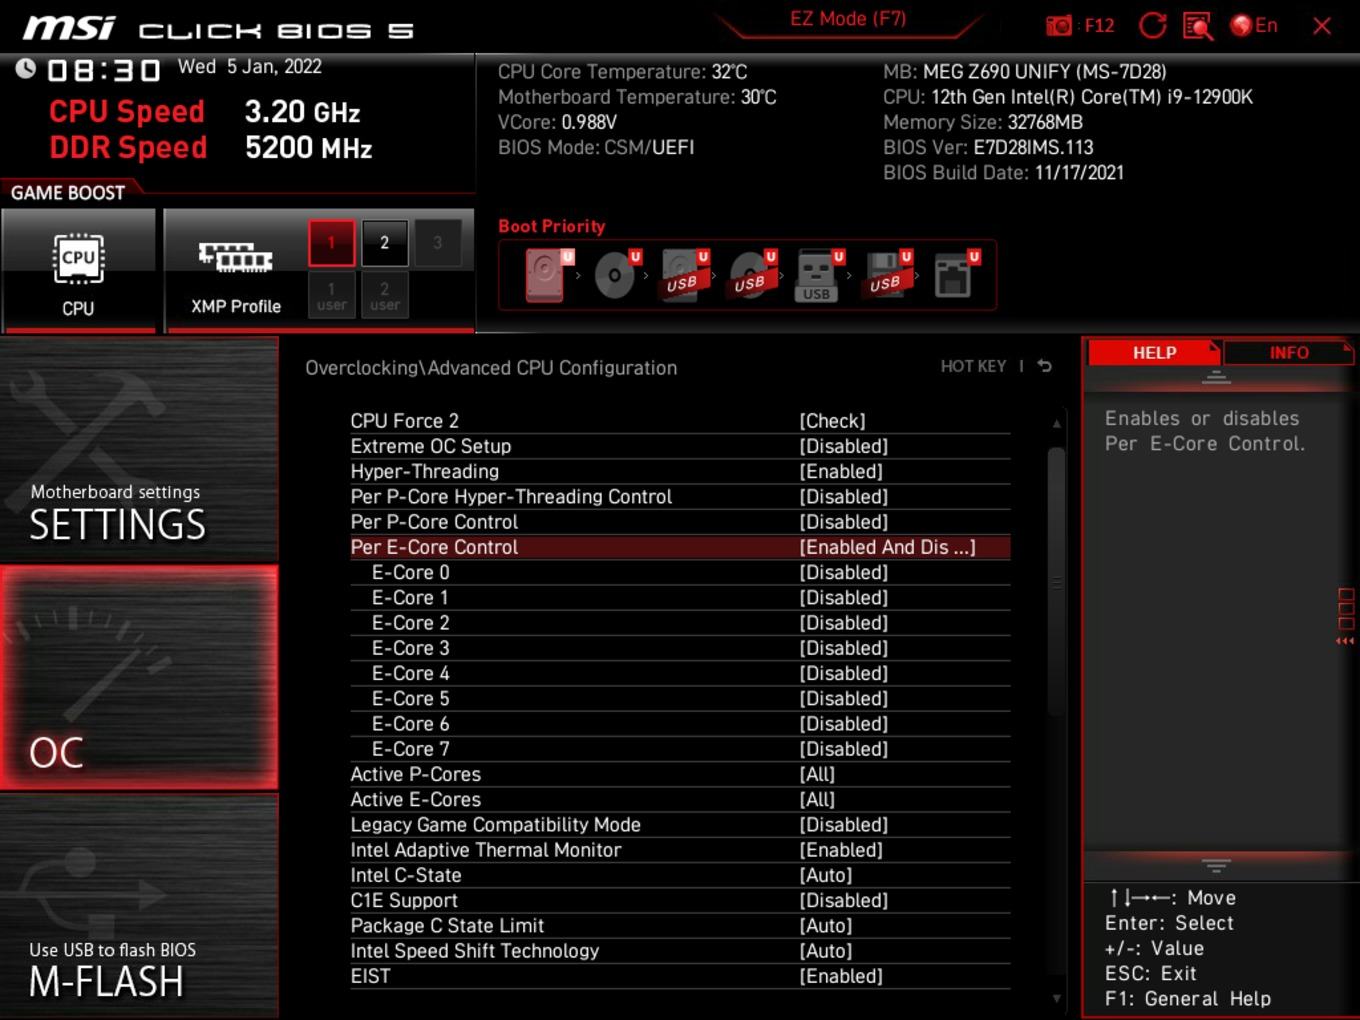Select XMP user profile 1
1360x1020 pixels.
click(x=332, y=295)
